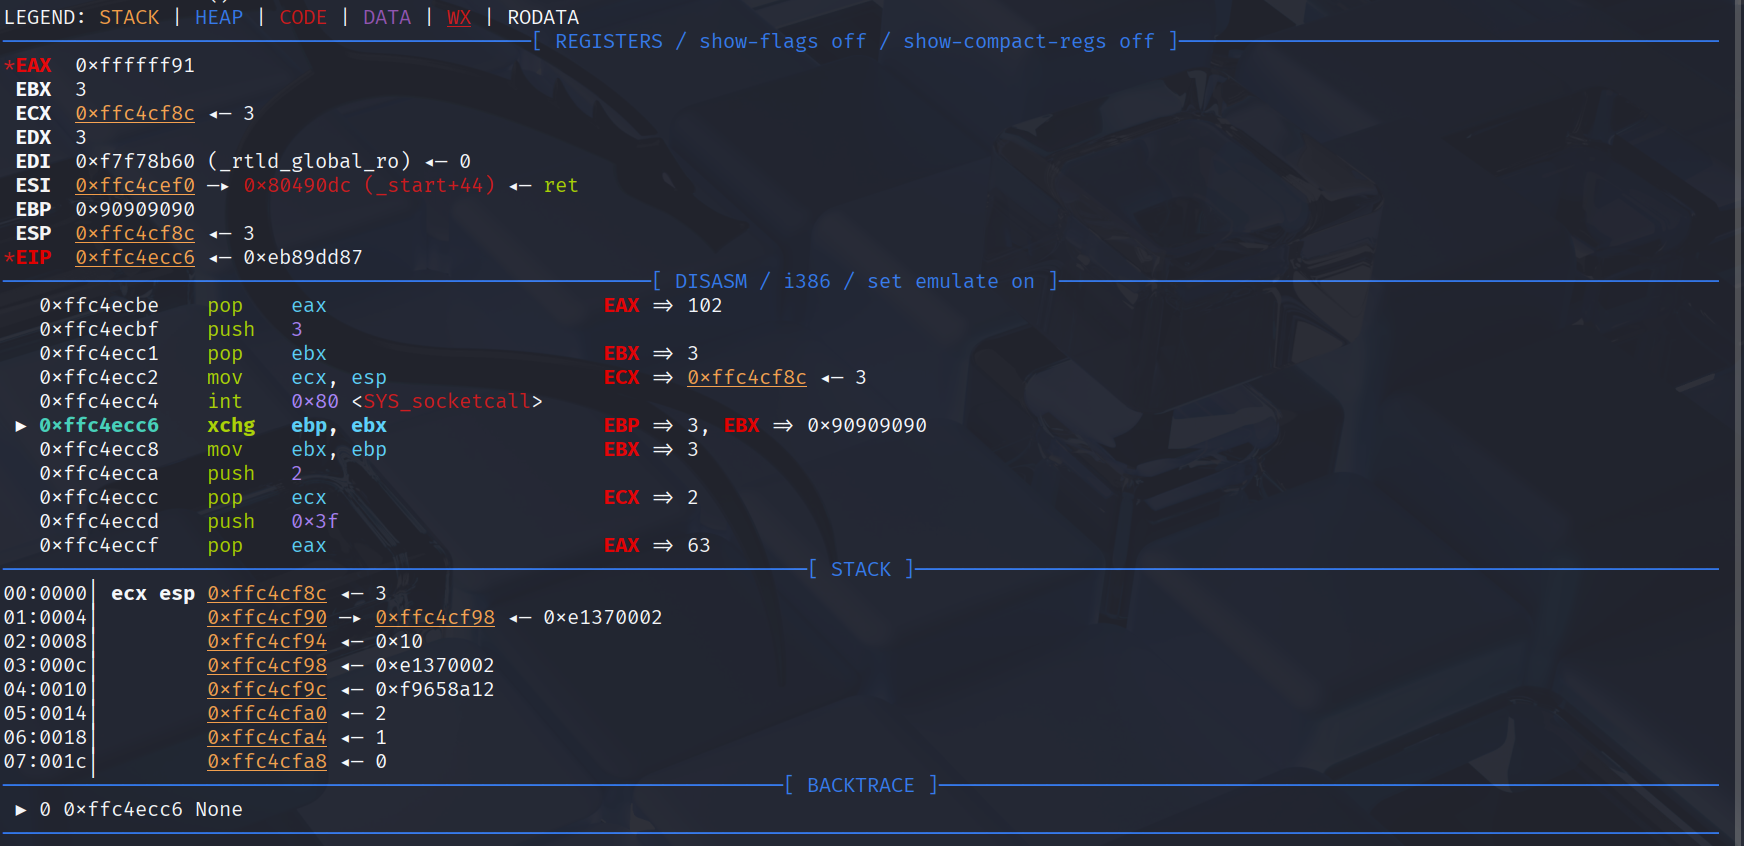Screen dimensions: 1744x846
Task: Click the red asterisk next to EAX
Action: 9,66
